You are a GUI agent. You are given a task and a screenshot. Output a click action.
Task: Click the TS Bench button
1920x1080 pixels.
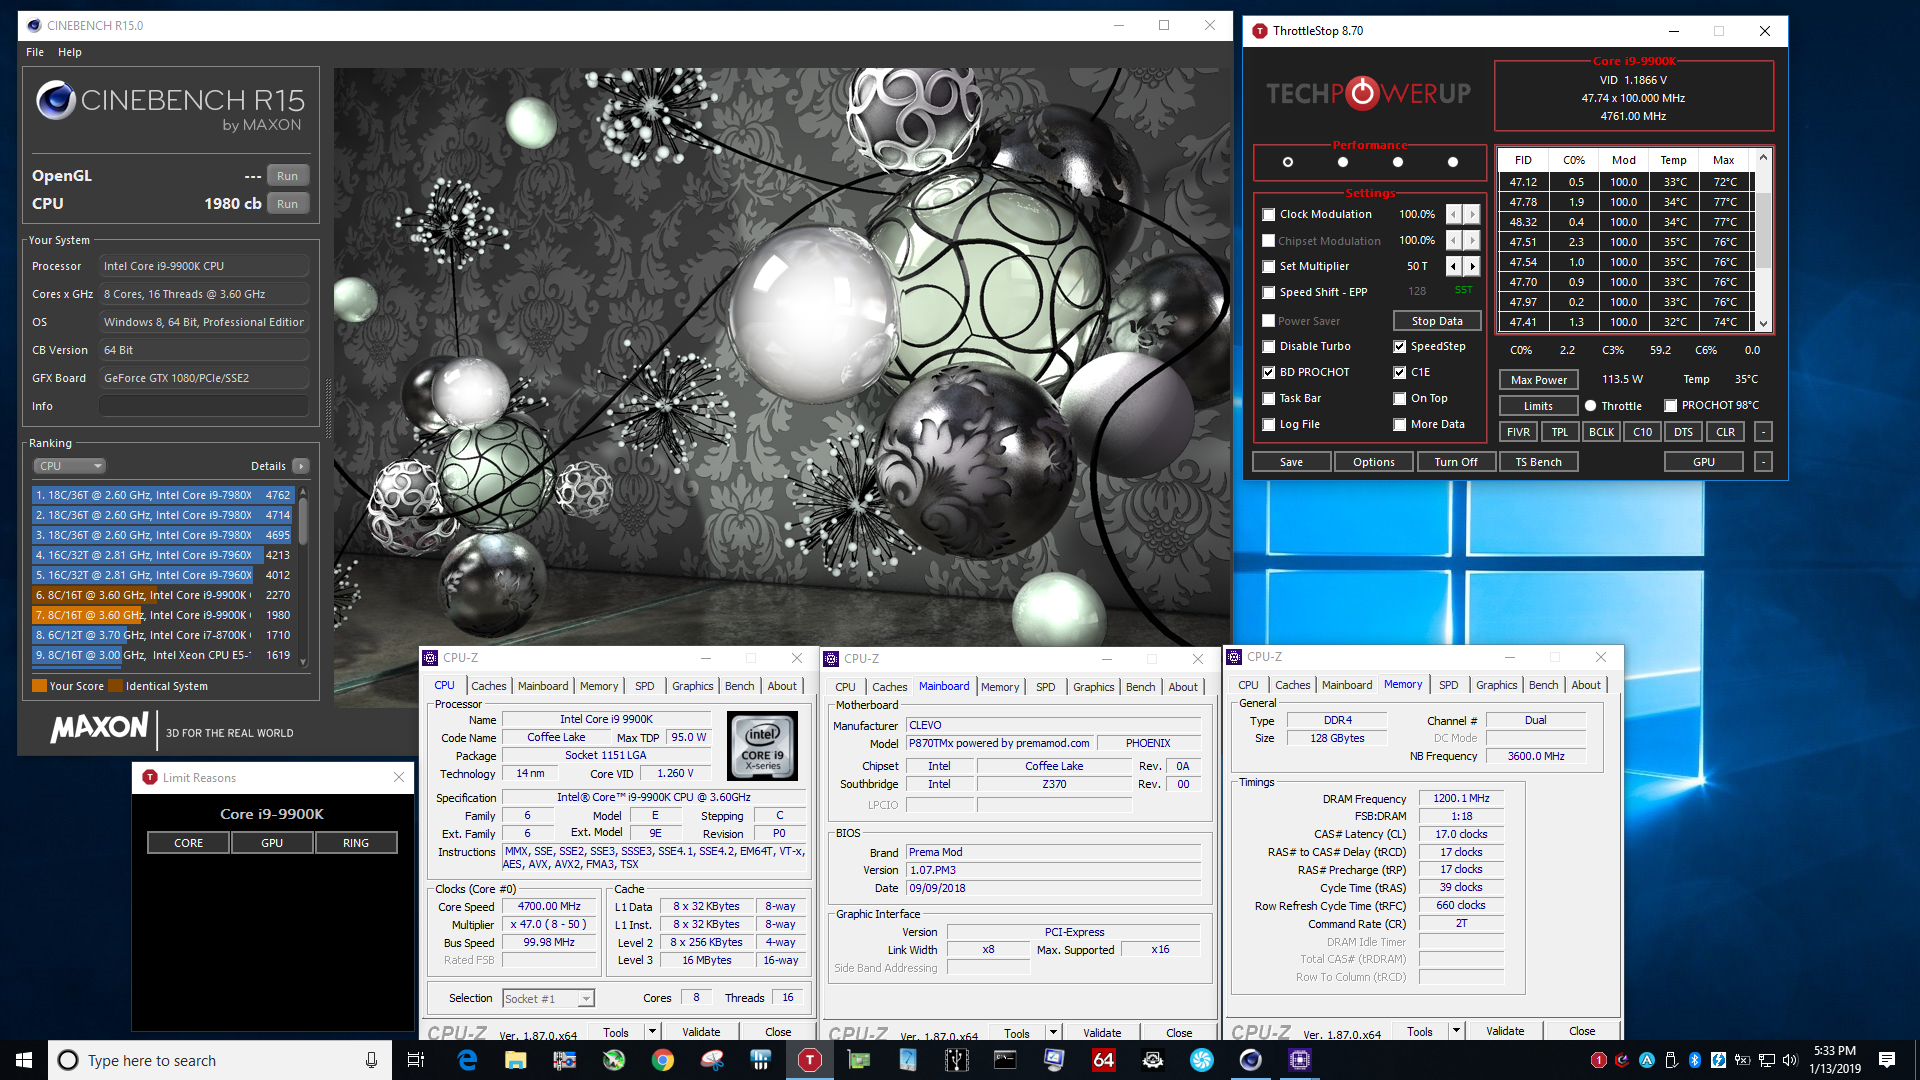[1538, 462]
